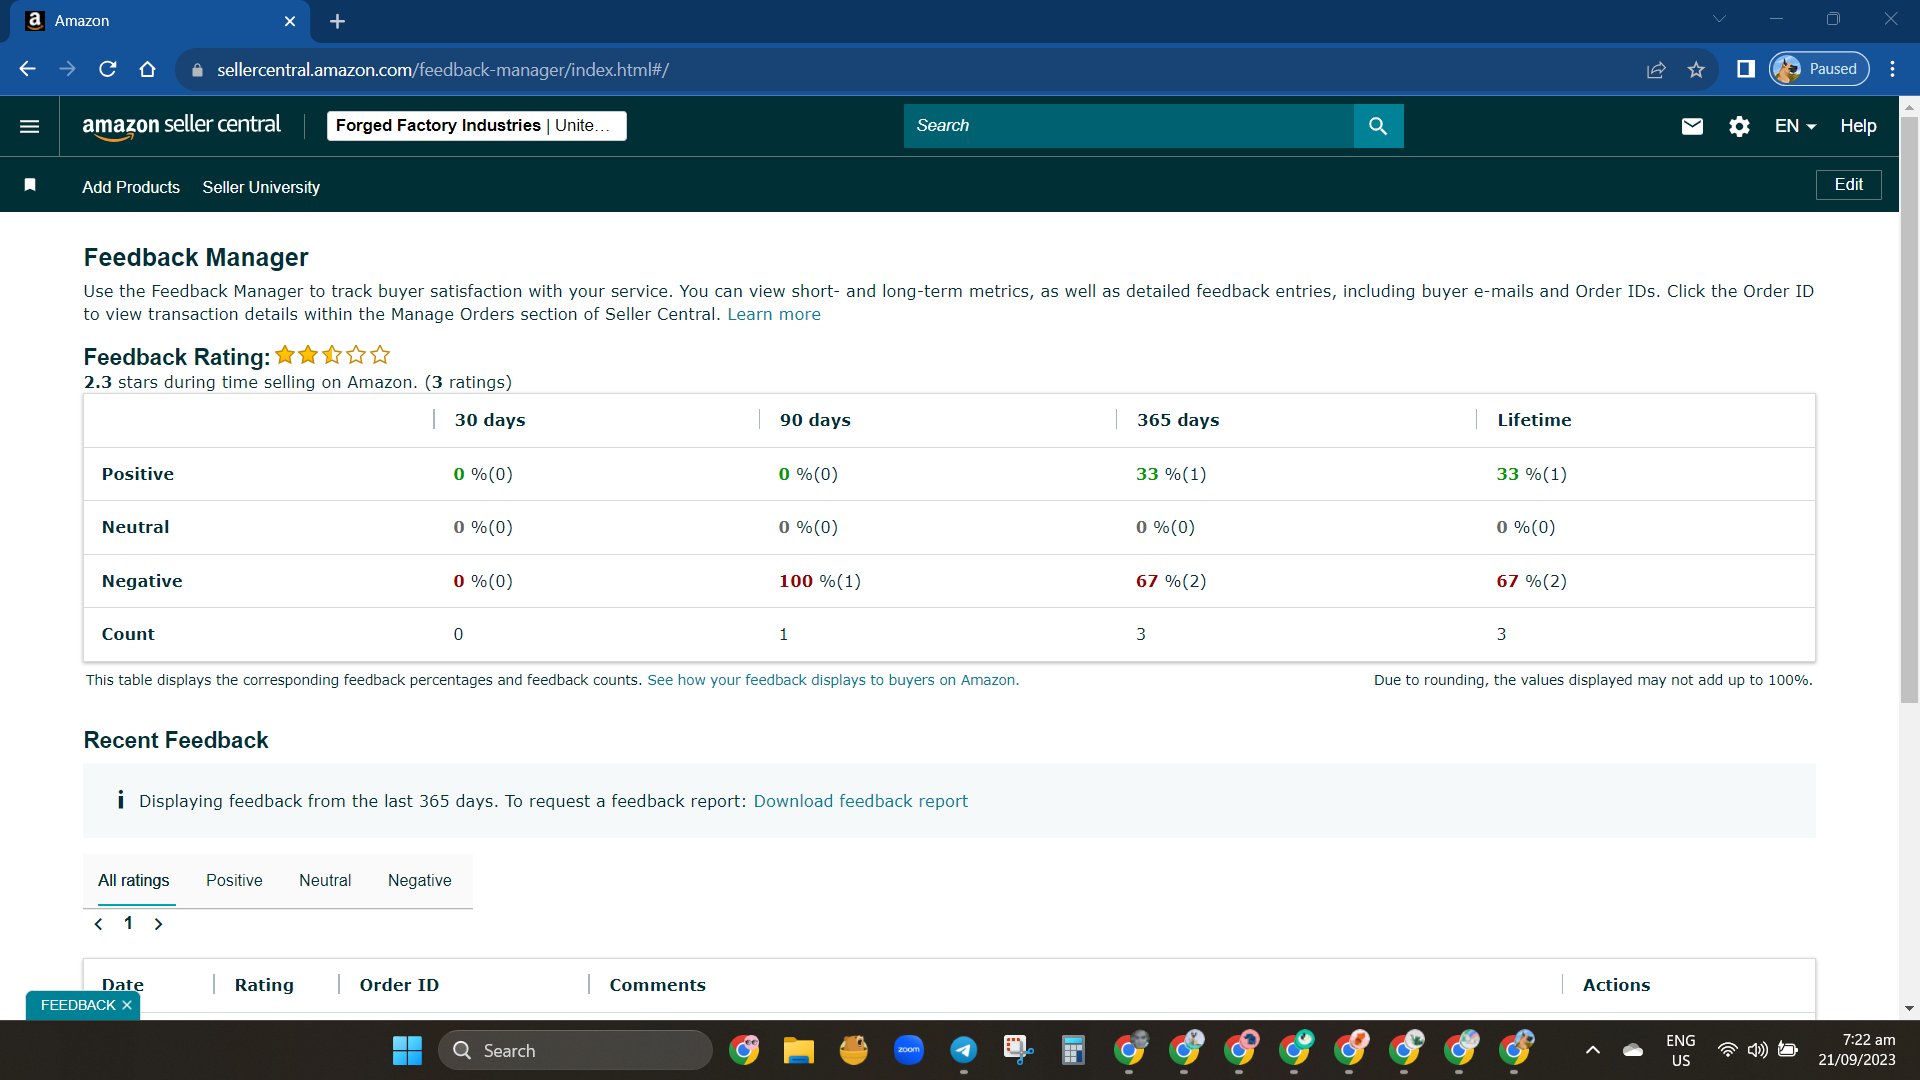Click the bookmark flag icon
The height and width of the screenshot is (1080, 1920).
pos(30,185)
